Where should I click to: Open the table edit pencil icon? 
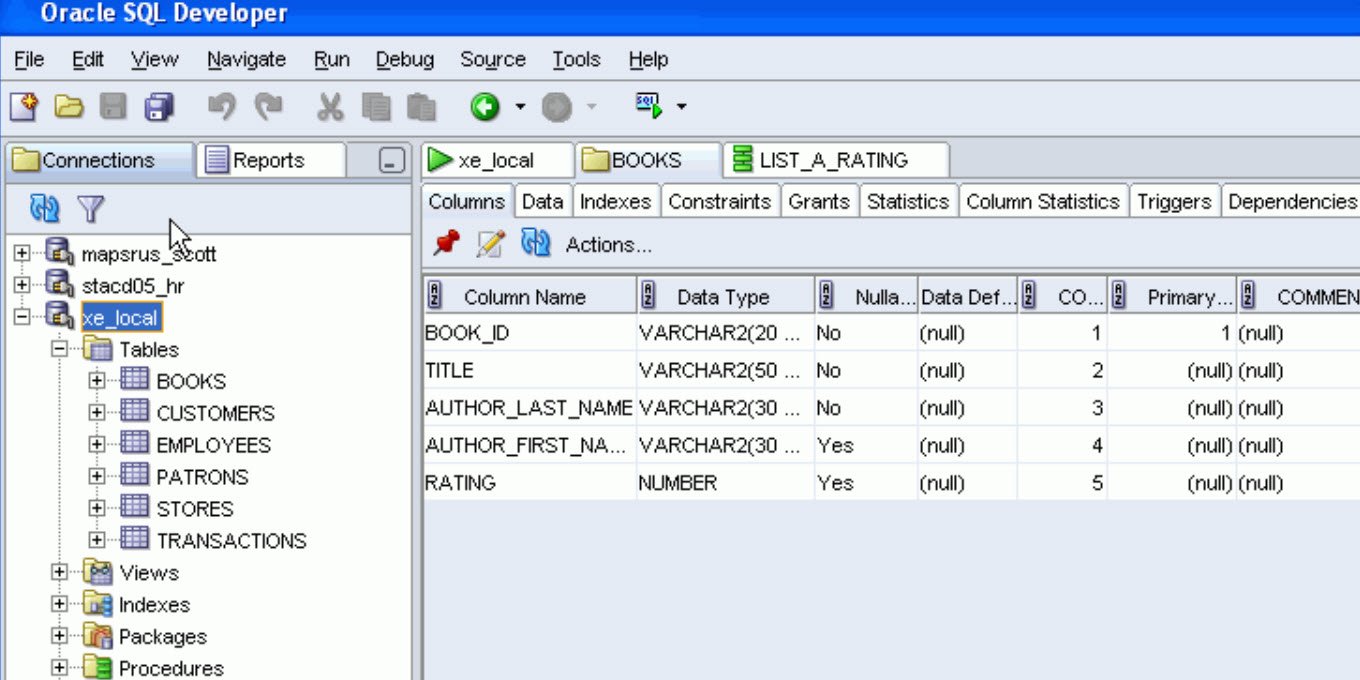click(489, 243)
